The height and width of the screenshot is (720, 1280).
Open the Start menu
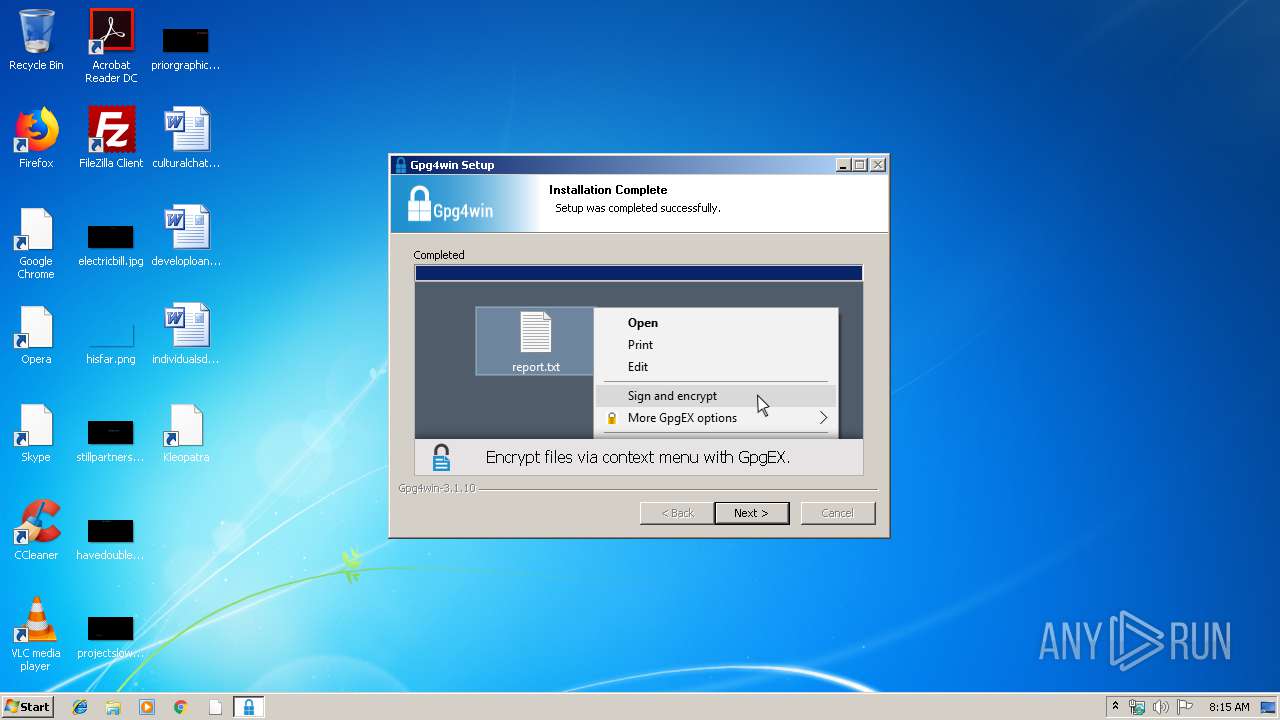(28, 706)
